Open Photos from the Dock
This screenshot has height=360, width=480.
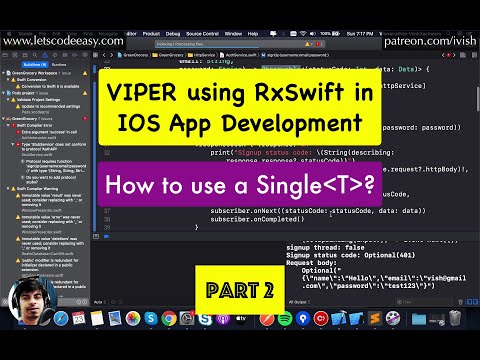(133, 318)
